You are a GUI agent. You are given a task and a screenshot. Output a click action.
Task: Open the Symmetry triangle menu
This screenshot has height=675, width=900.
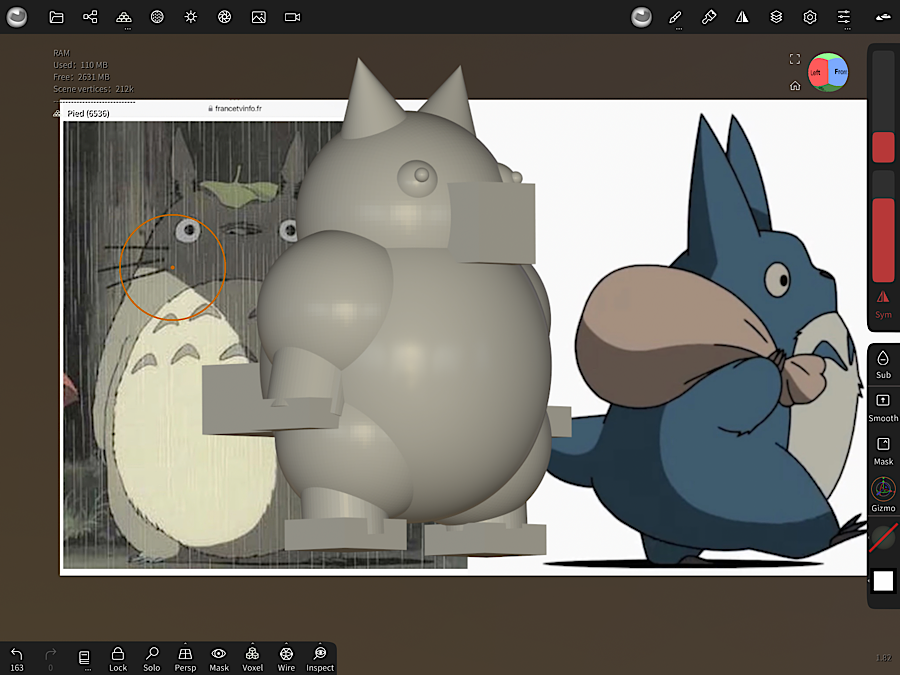[742, 17]
